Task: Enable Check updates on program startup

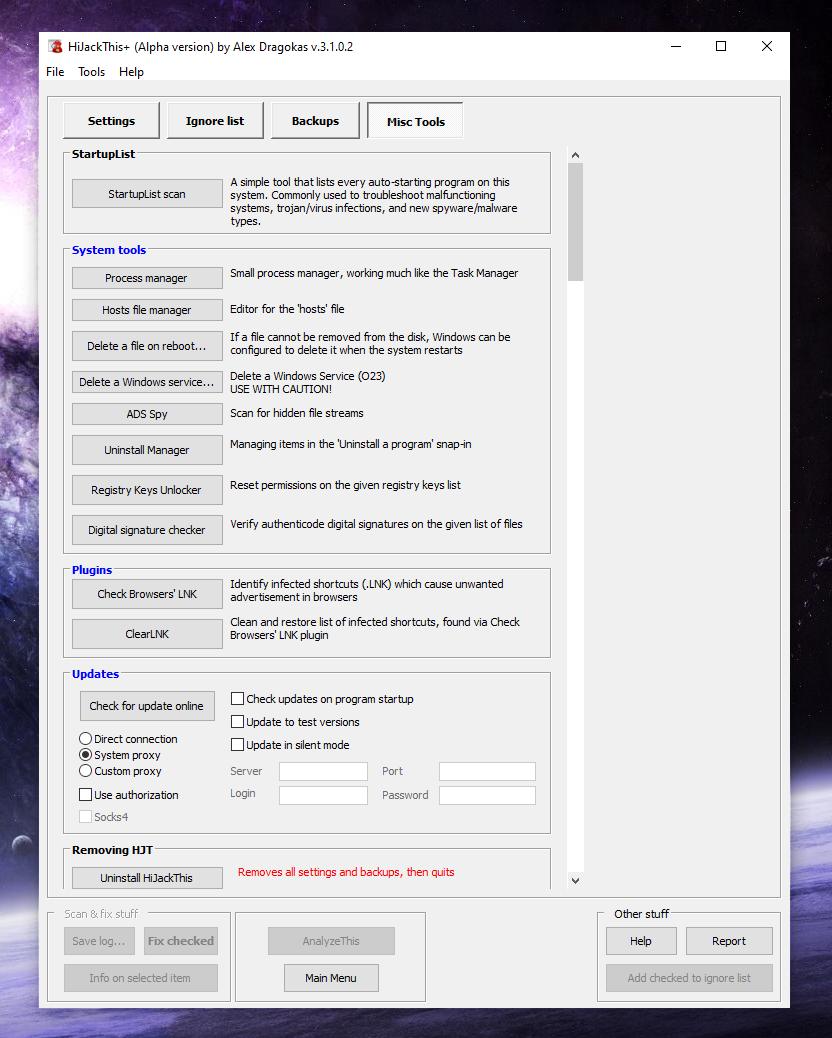Action: (x=237, y=698)
